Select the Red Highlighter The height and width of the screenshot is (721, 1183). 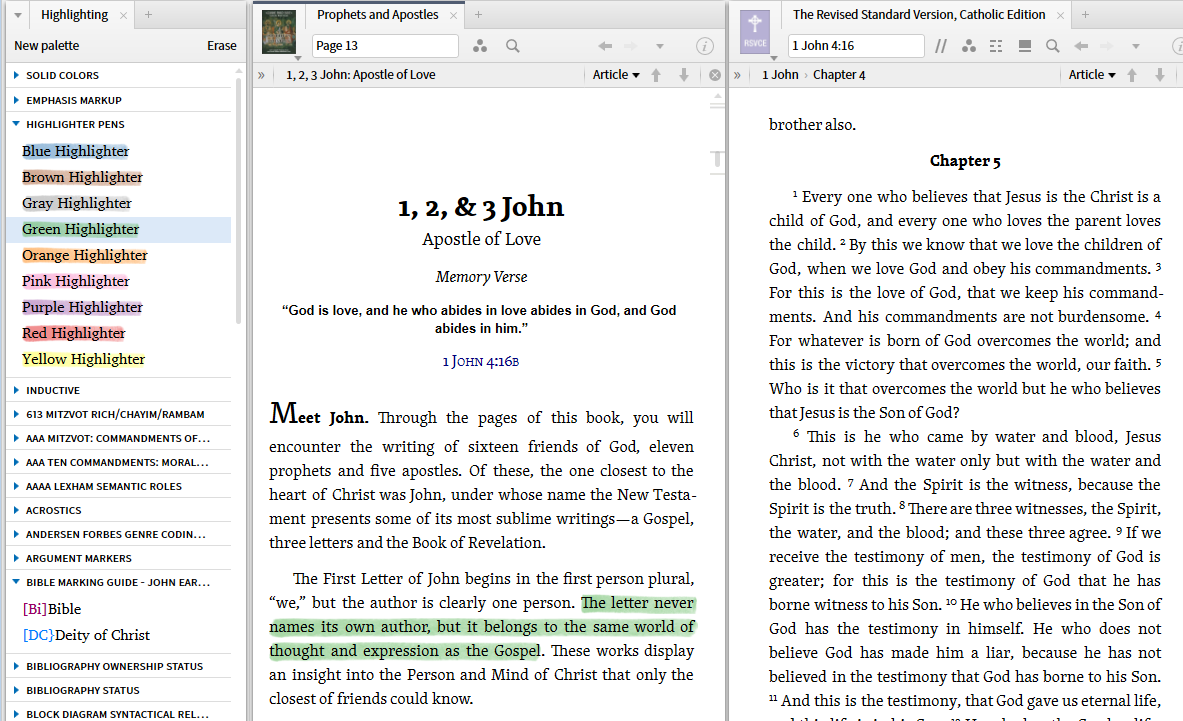[x=73, y=333]
